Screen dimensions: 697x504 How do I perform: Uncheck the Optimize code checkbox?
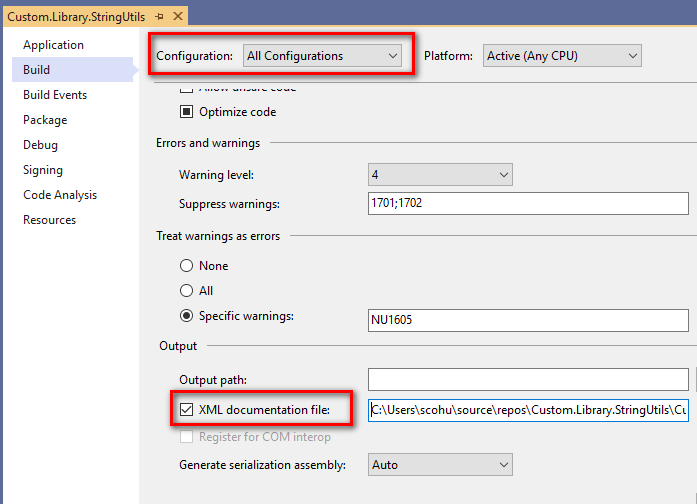(186, 112)
